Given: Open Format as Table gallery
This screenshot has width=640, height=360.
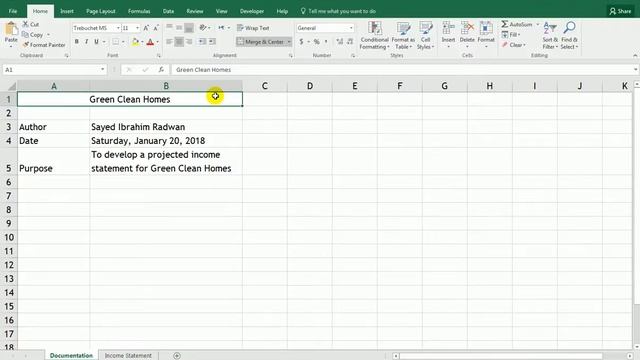Looking at the screenshot, I should point(403,36).
